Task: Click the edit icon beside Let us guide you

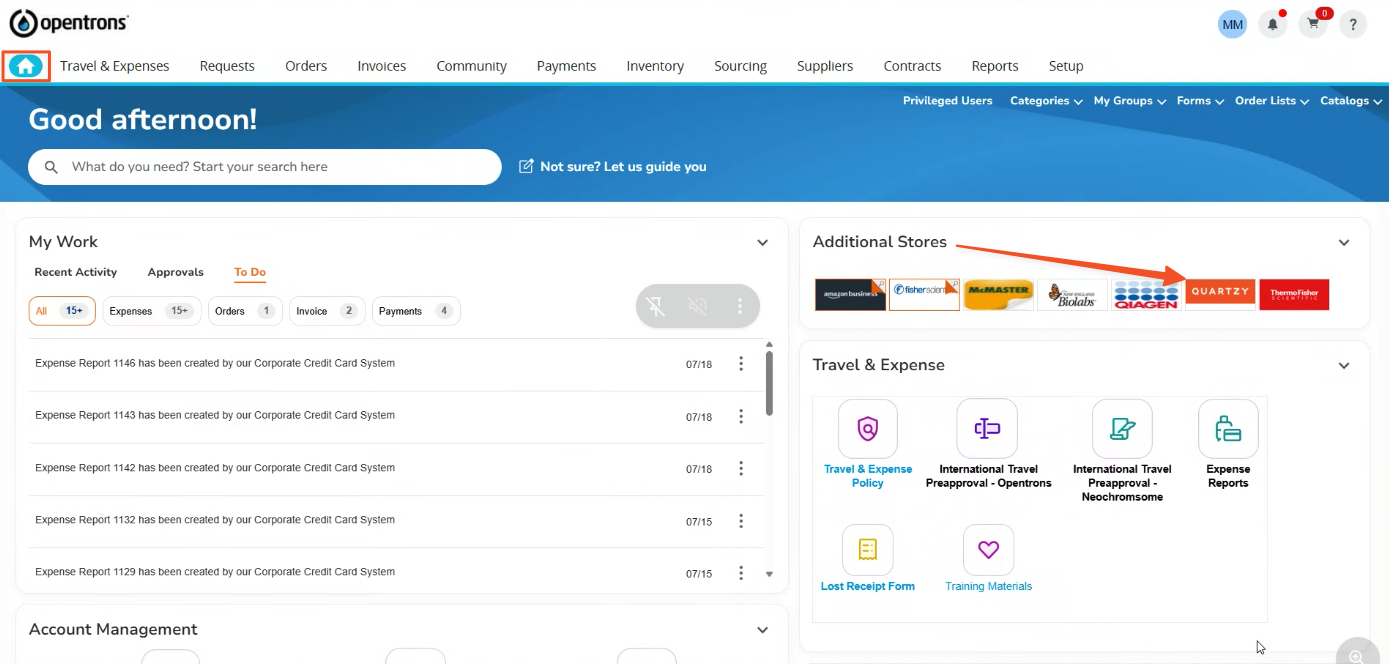Action: (526, 167)
